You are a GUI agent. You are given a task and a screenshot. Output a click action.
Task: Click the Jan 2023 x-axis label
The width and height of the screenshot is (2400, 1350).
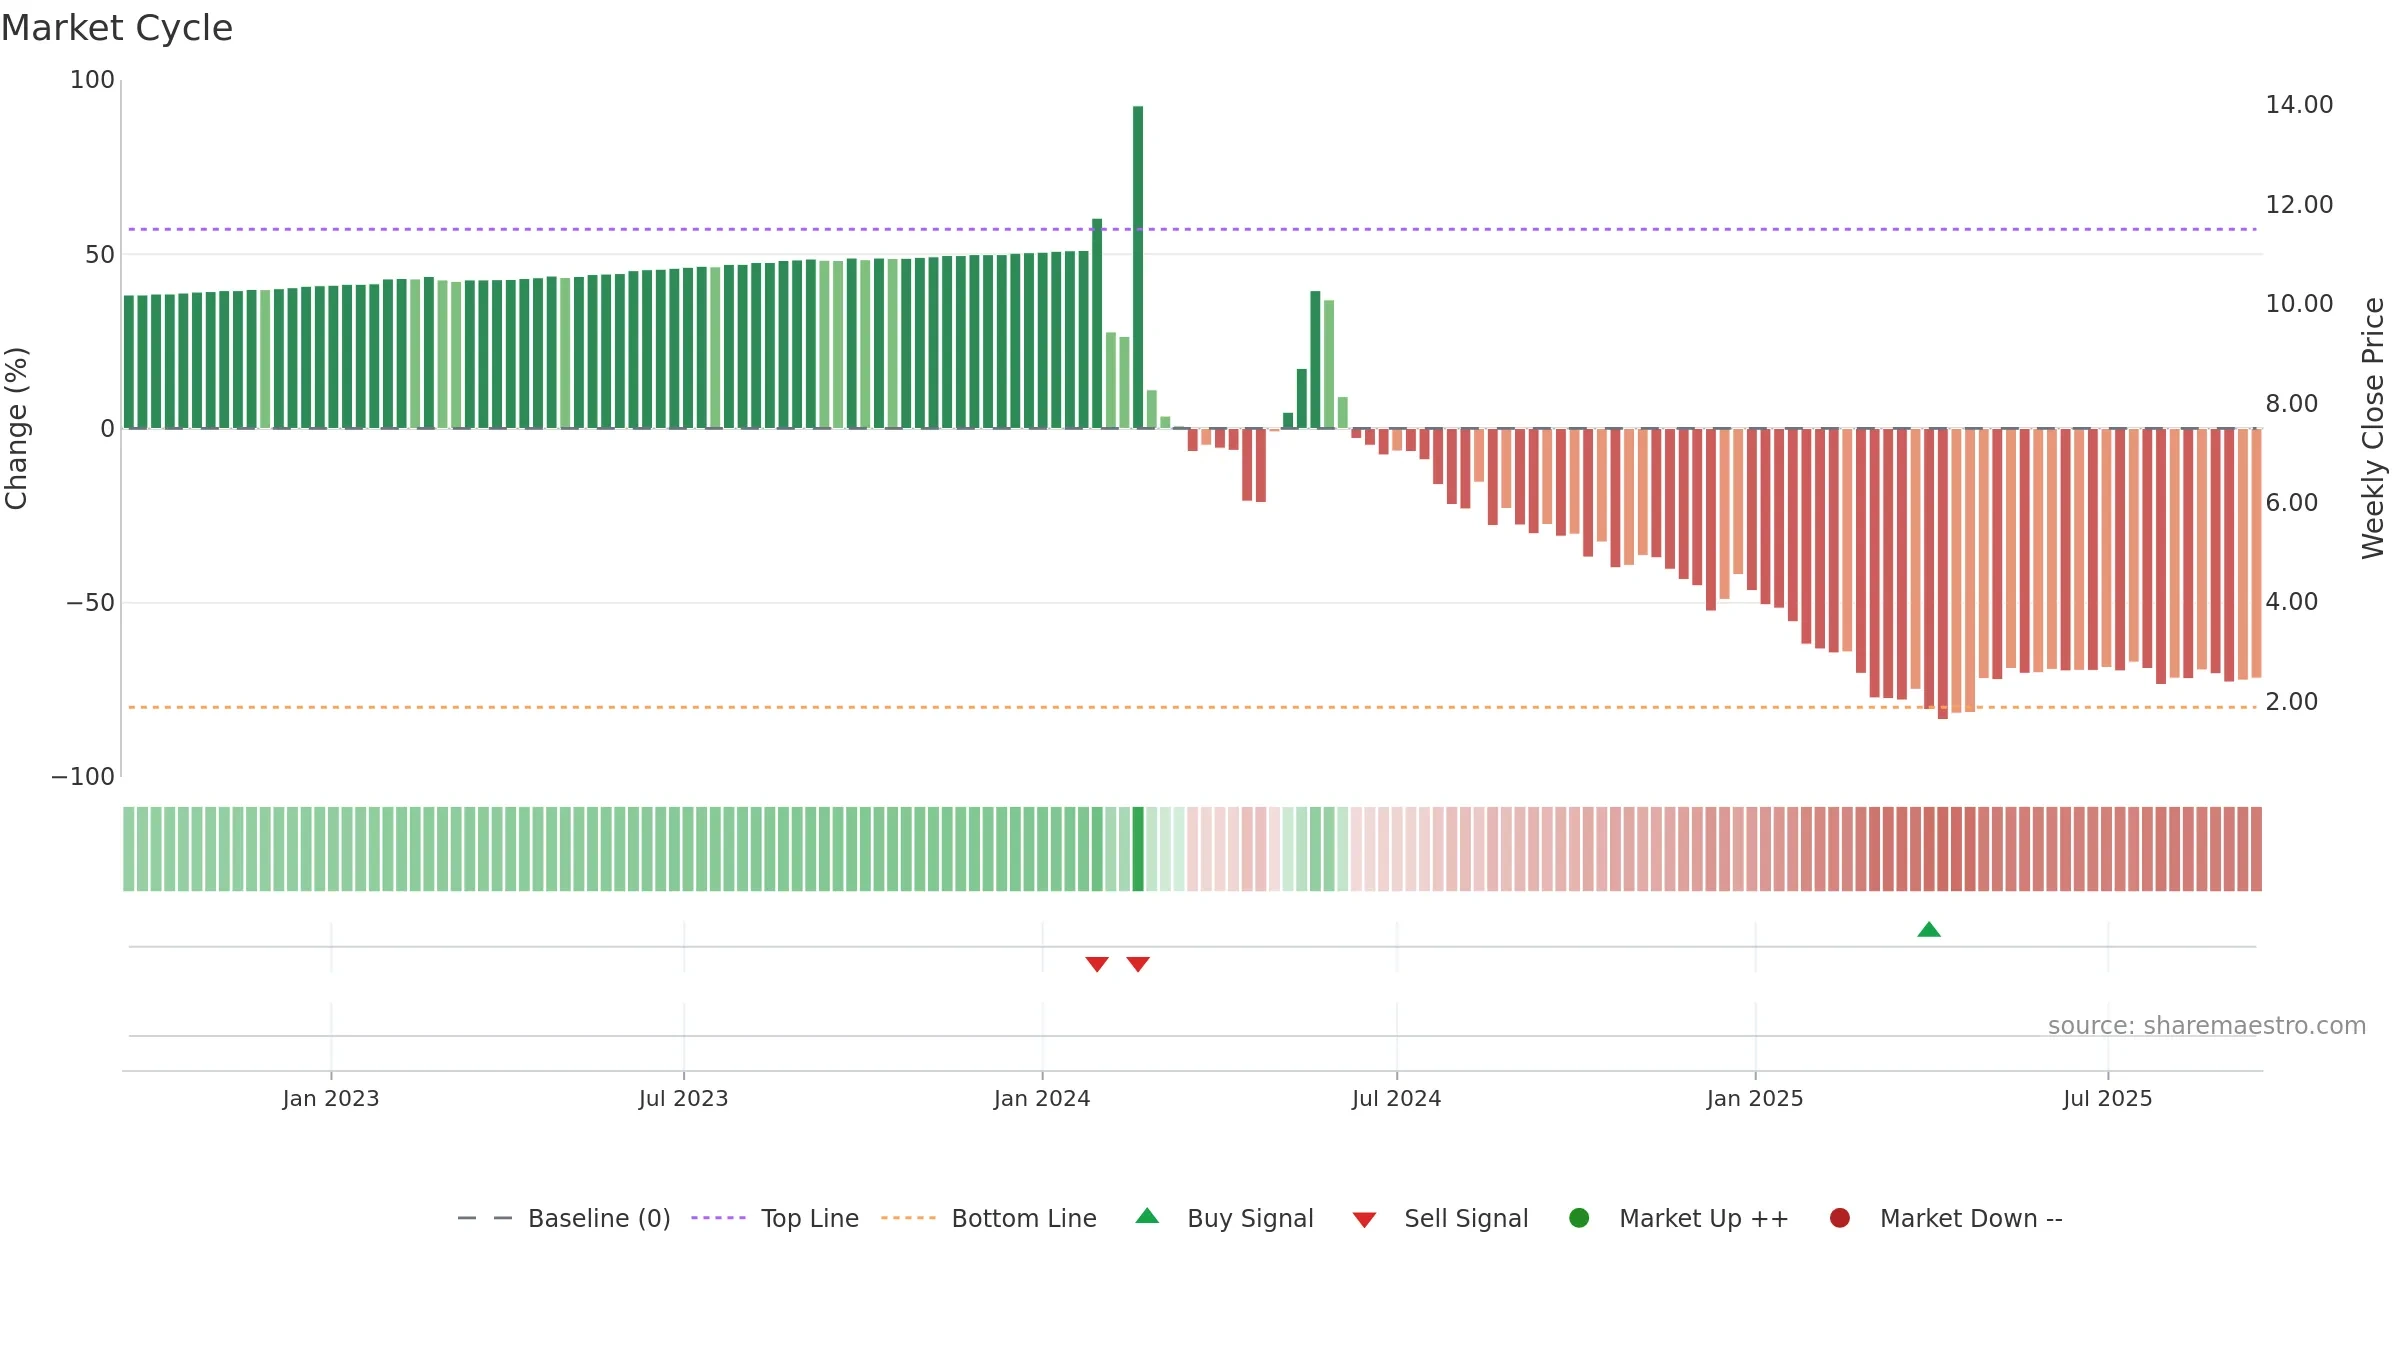pyautogui.click(x=331, y=1099)
